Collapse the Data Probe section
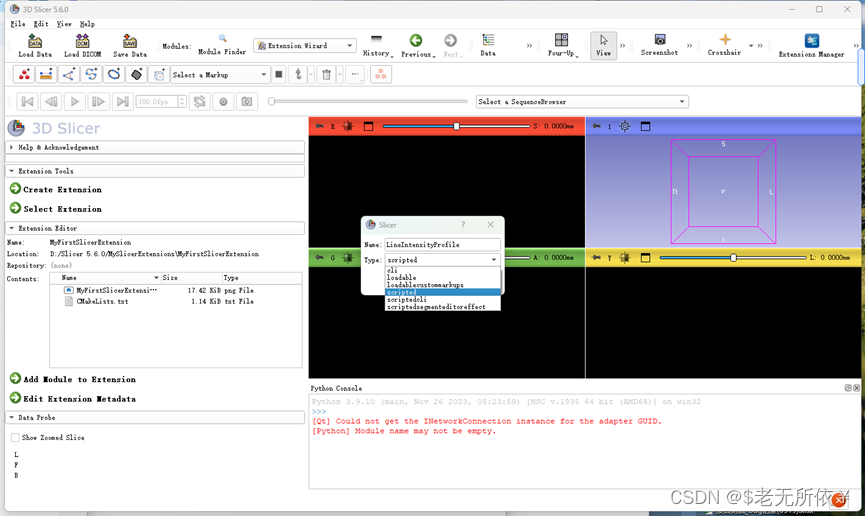Screen dimensions: 865x516 point(154,418)
